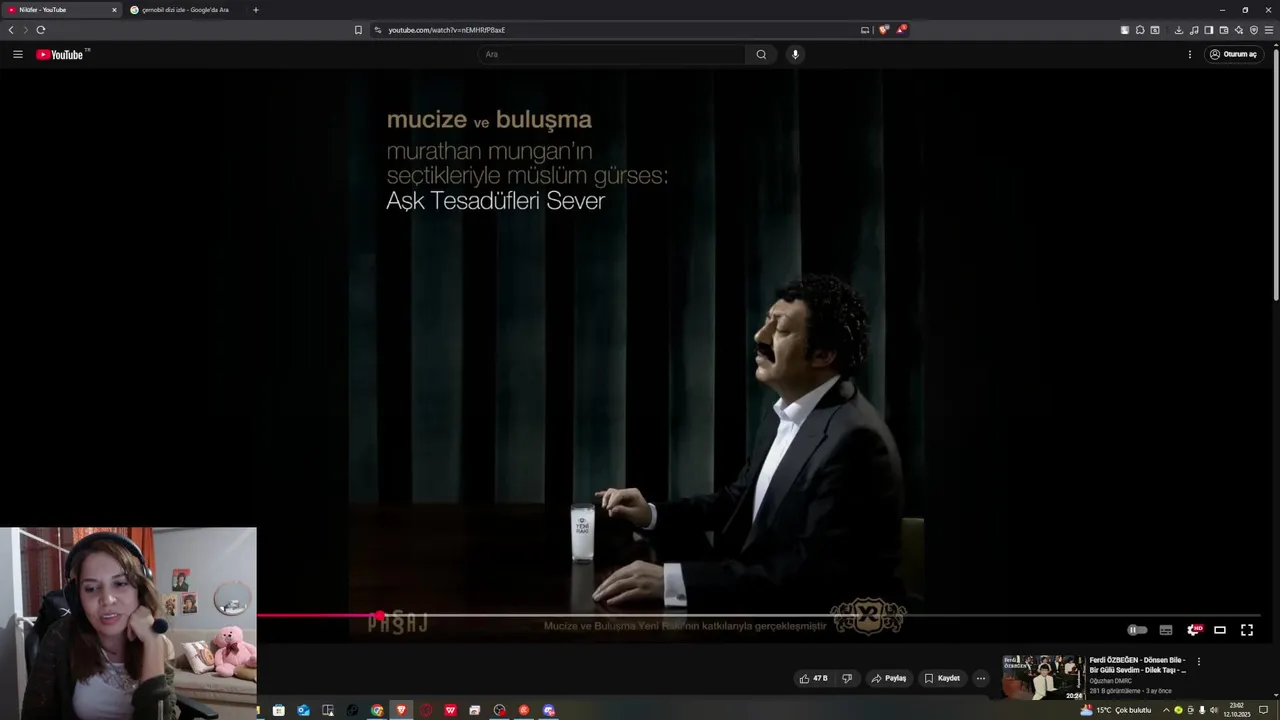This screenshot has width=1280, height=720.
Task: Click the Oturum aç sign-in button
Action: (x=1233, y=54)
